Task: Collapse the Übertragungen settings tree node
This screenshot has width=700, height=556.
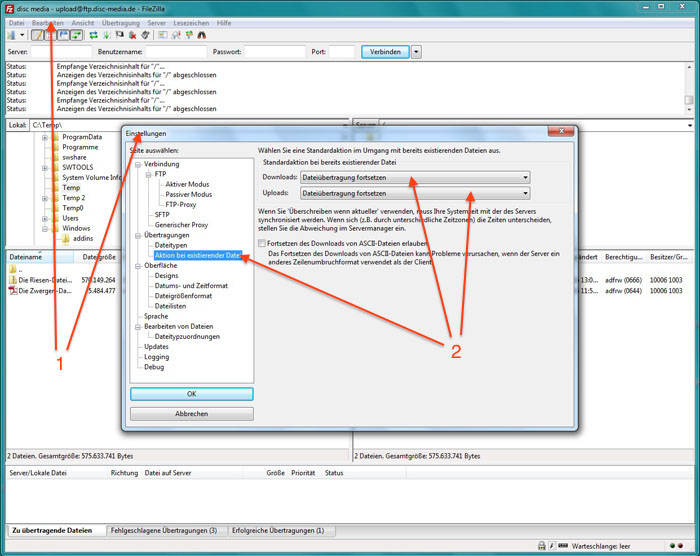Action: [x=138, y=235]
